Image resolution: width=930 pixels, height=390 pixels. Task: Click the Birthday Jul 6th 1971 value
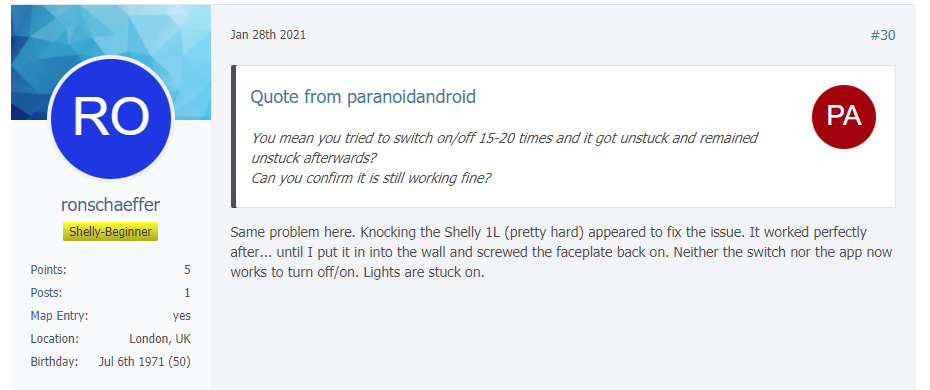[145, 362]
